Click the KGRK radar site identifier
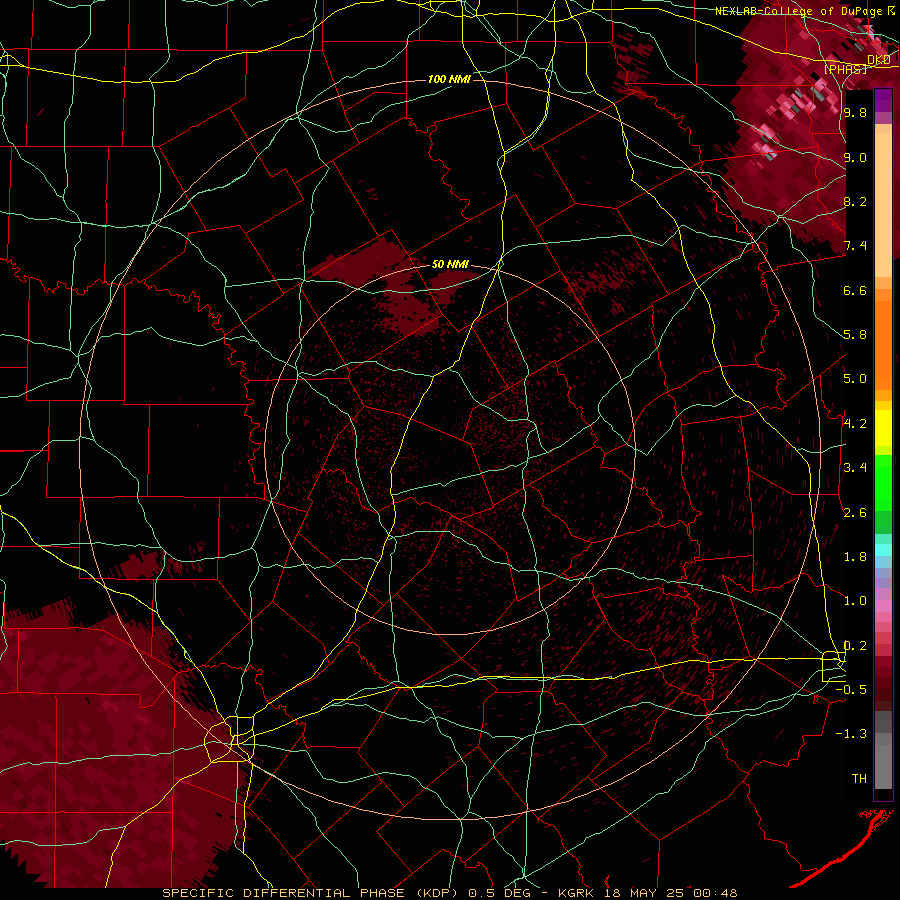The width and height of the screenshot is (900, 900). coord(576,893)
